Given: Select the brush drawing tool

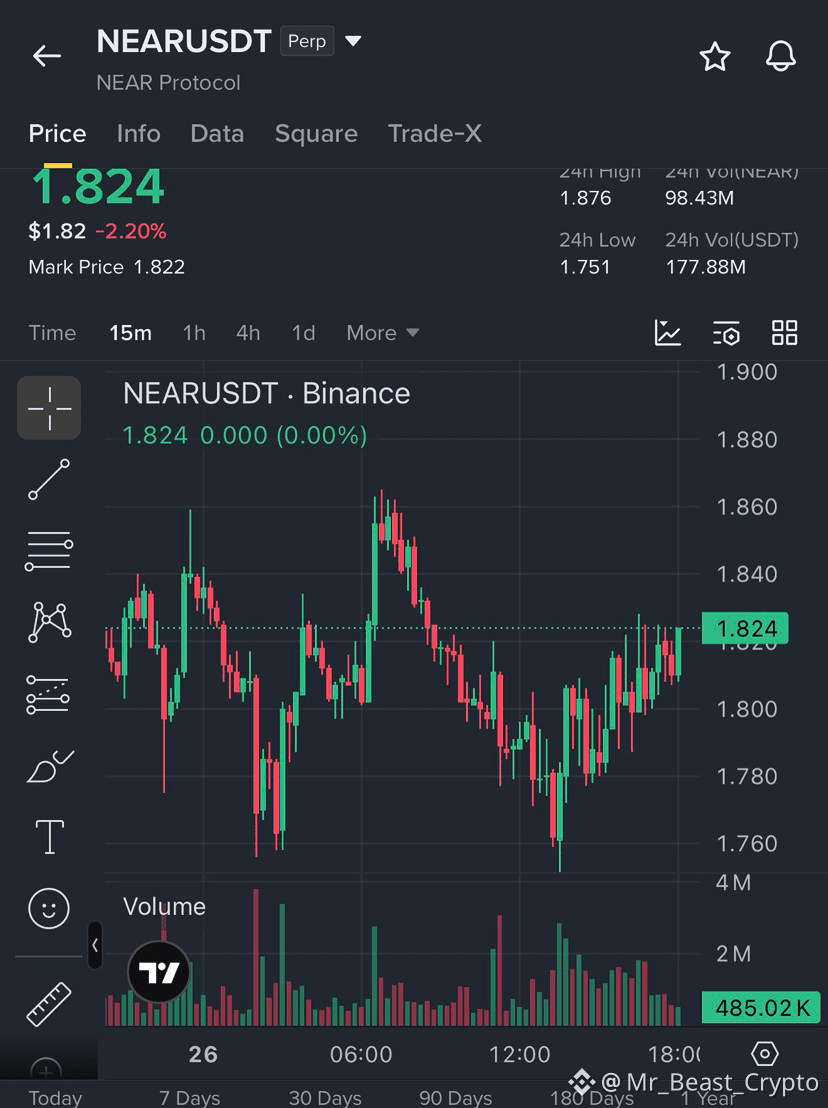Looking at the screenshot, I should [x=49, y=767].
